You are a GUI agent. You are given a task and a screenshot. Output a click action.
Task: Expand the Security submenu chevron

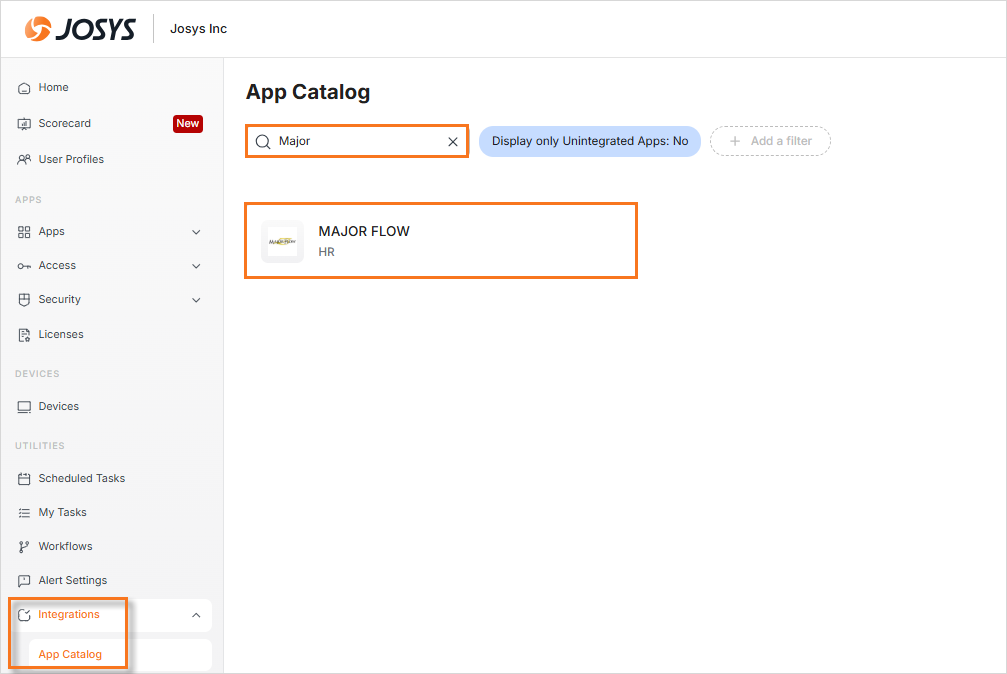click(196, 300)
